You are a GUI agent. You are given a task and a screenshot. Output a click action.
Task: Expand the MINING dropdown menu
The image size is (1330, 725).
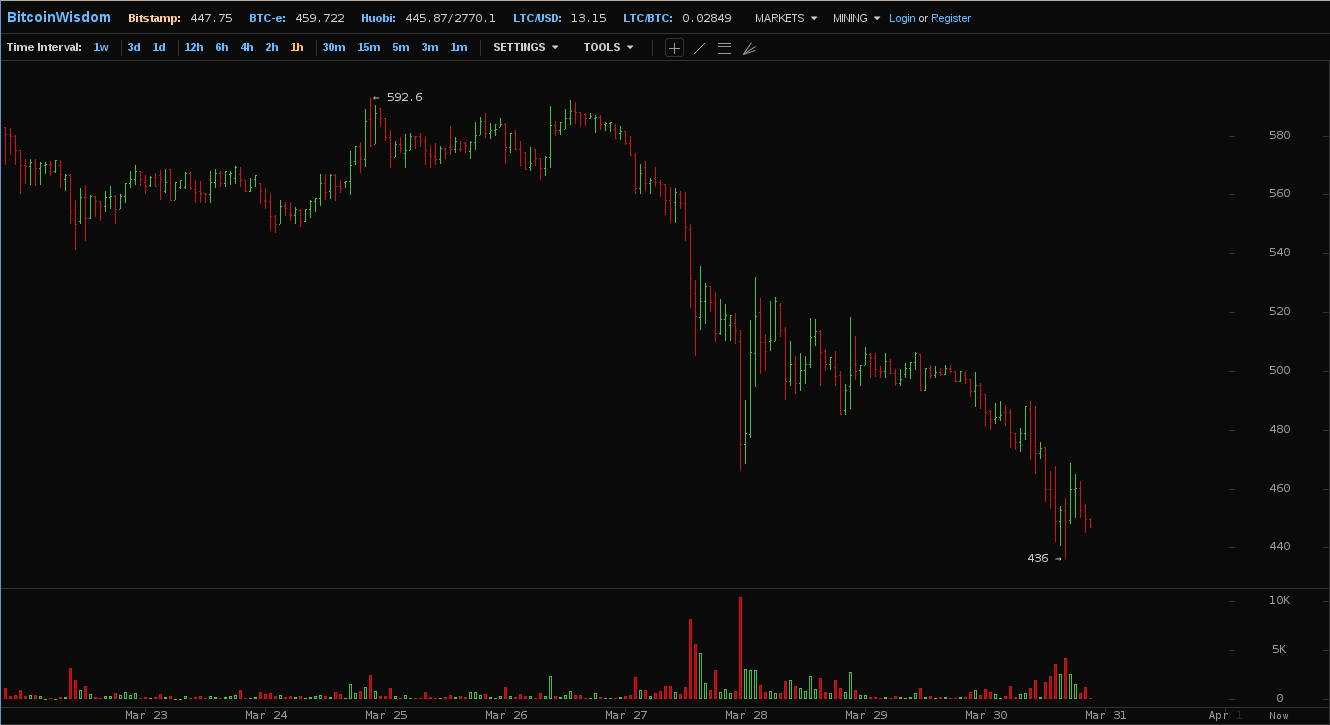point(856,18)
